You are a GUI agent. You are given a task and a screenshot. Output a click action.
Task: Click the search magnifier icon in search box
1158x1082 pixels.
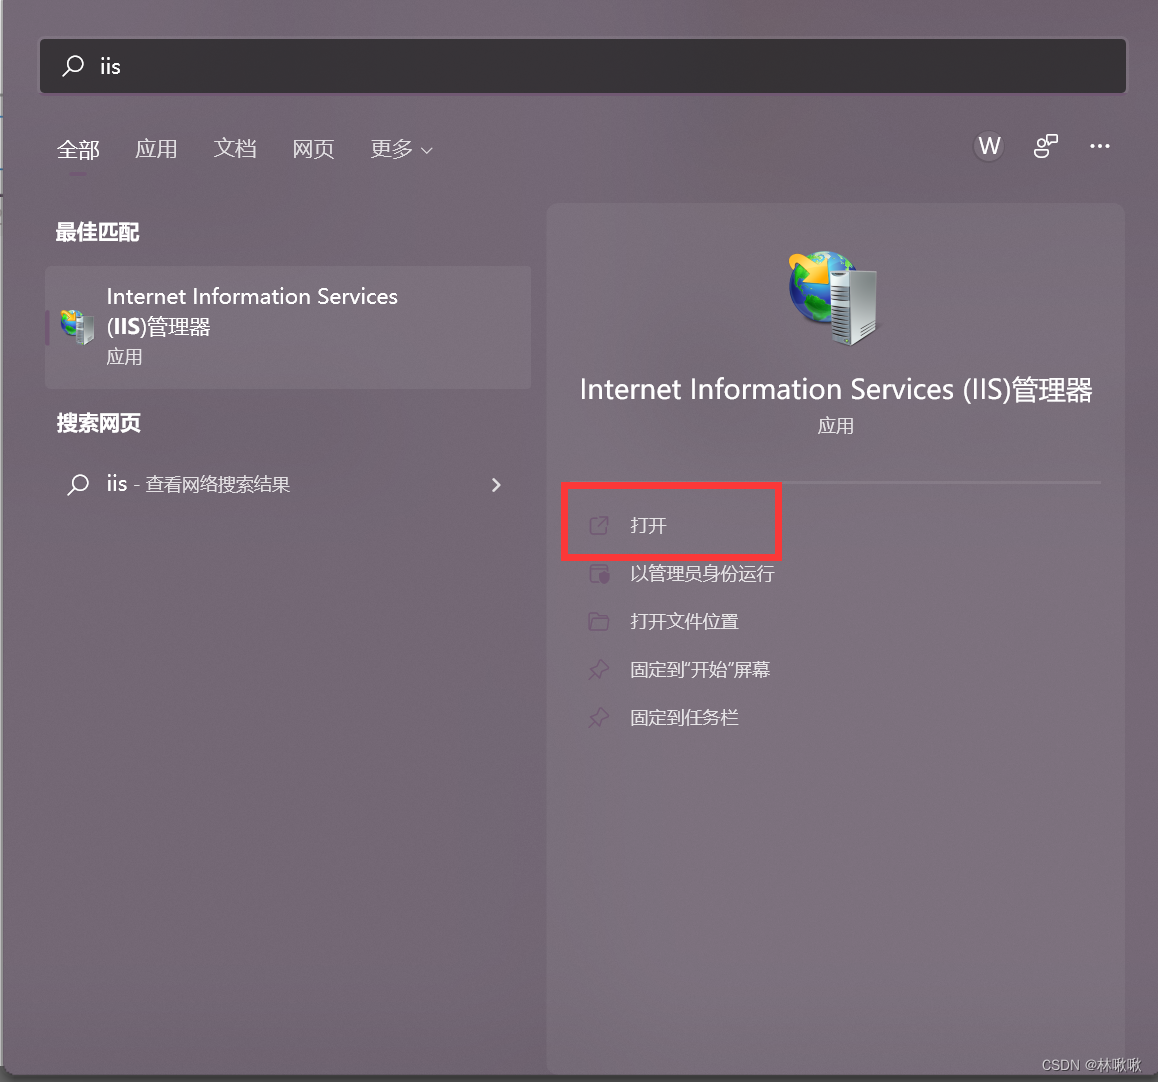72,66
